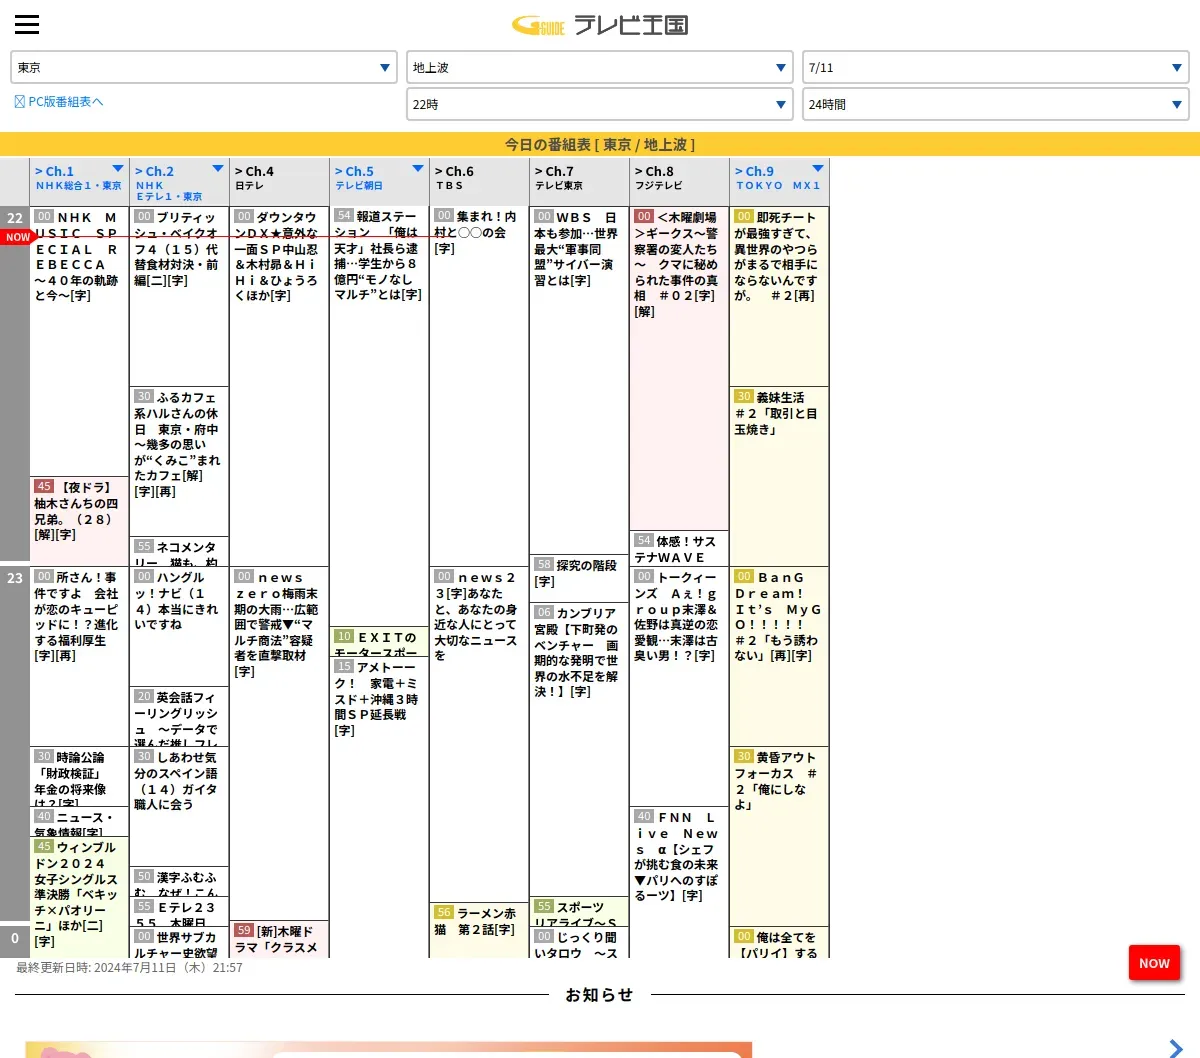
Task: Expand the Ch.9 TOKYO MX1 channel arrow
Action: coord(818,169)
